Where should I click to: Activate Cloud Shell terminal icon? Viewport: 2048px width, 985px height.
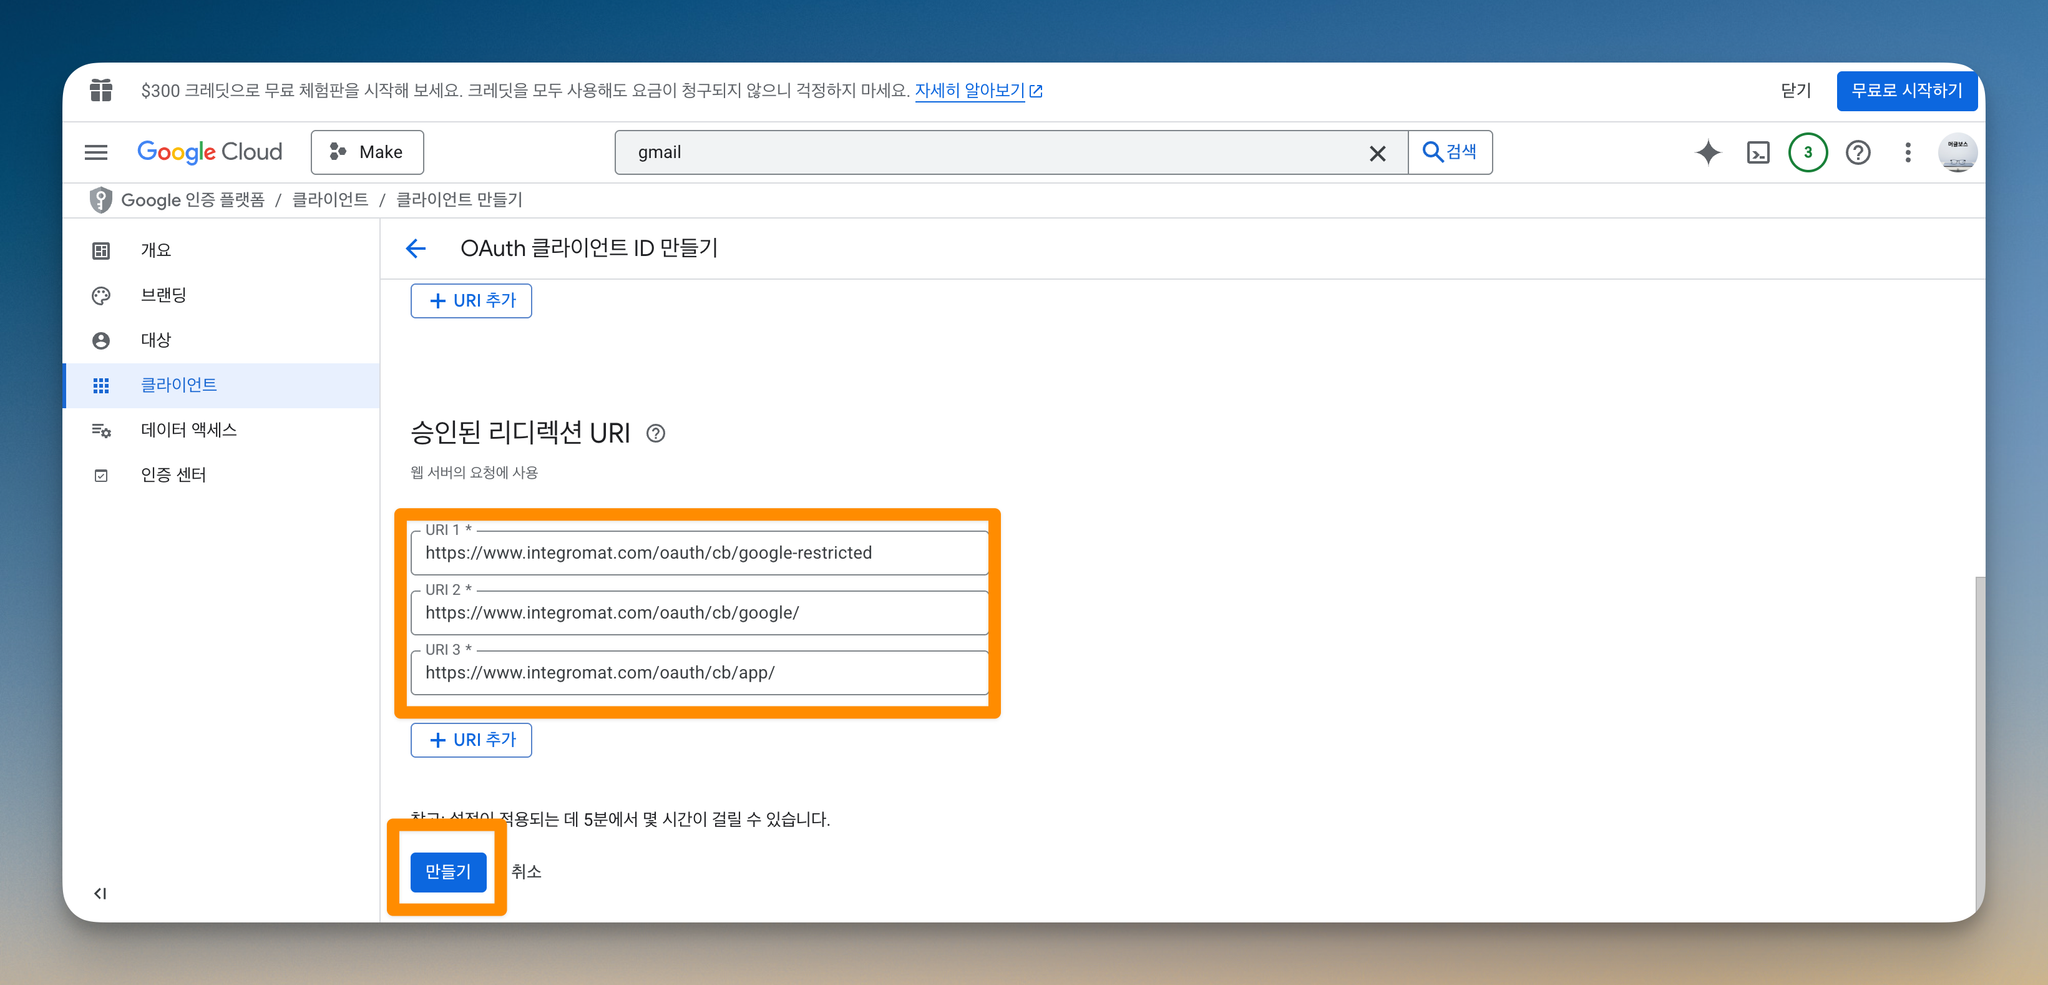[1758, 152]
